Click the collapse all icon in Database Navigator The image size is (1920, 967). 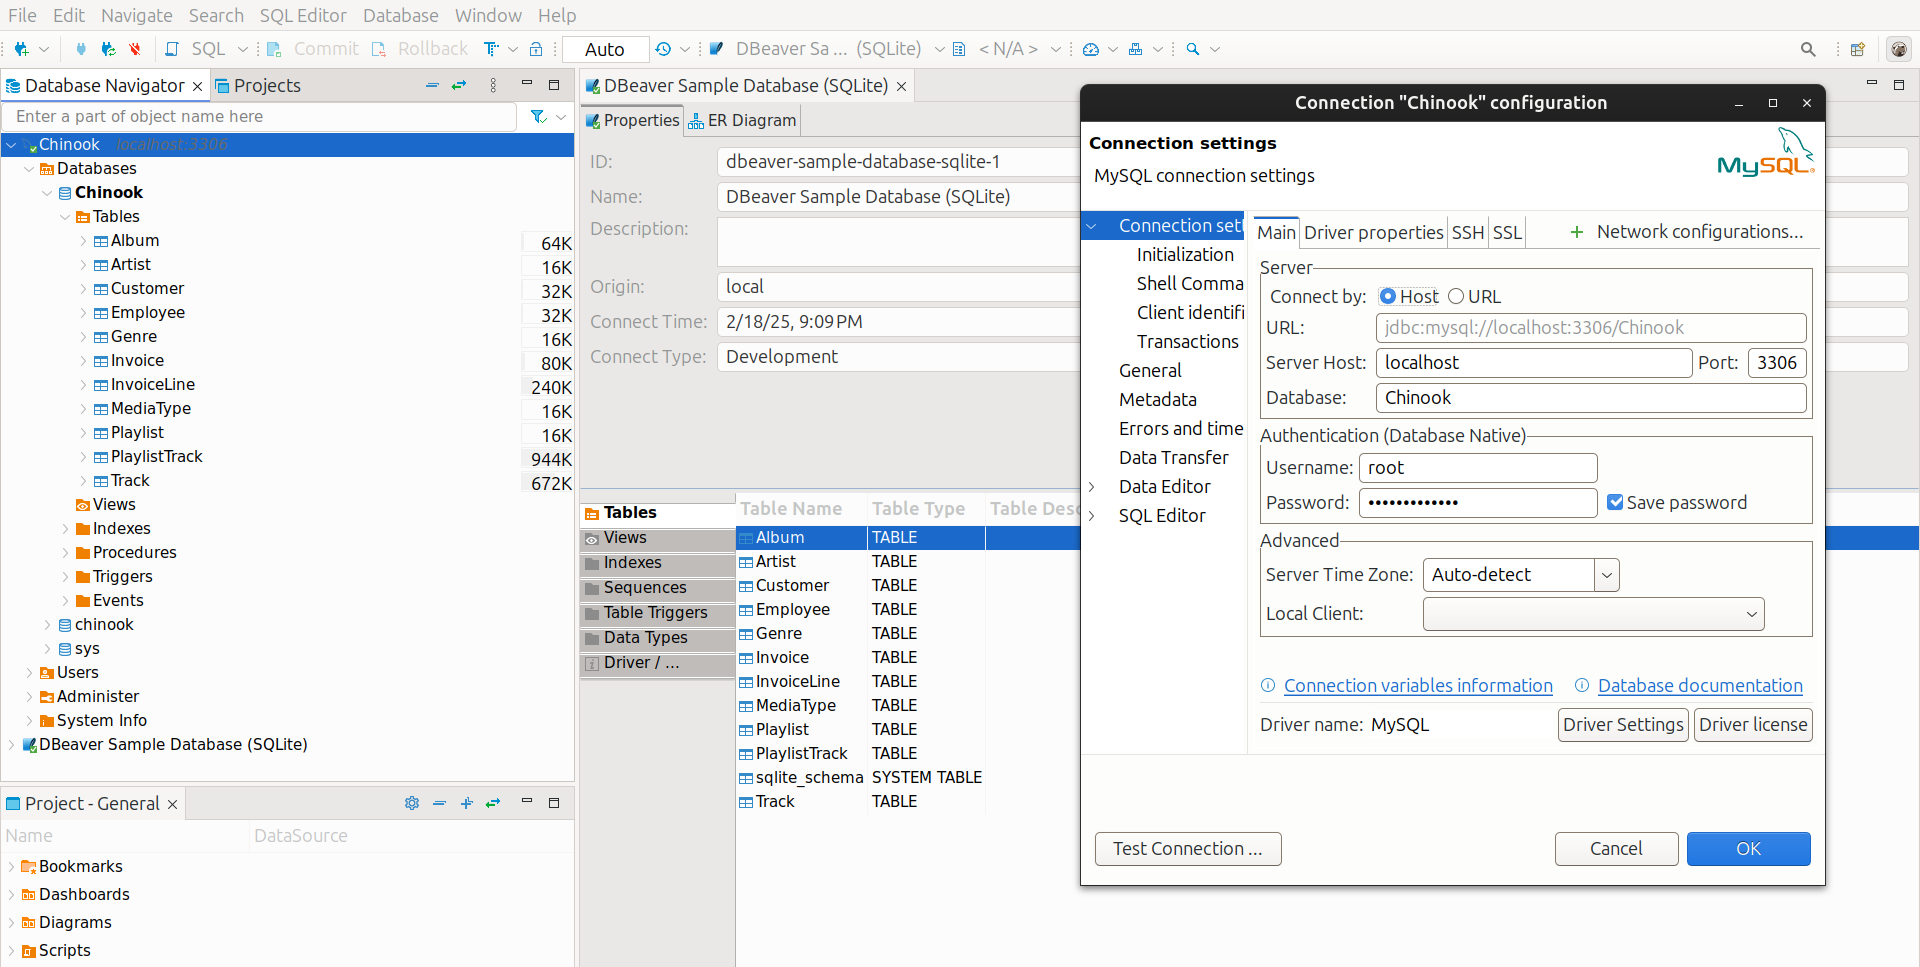[432, 86]
